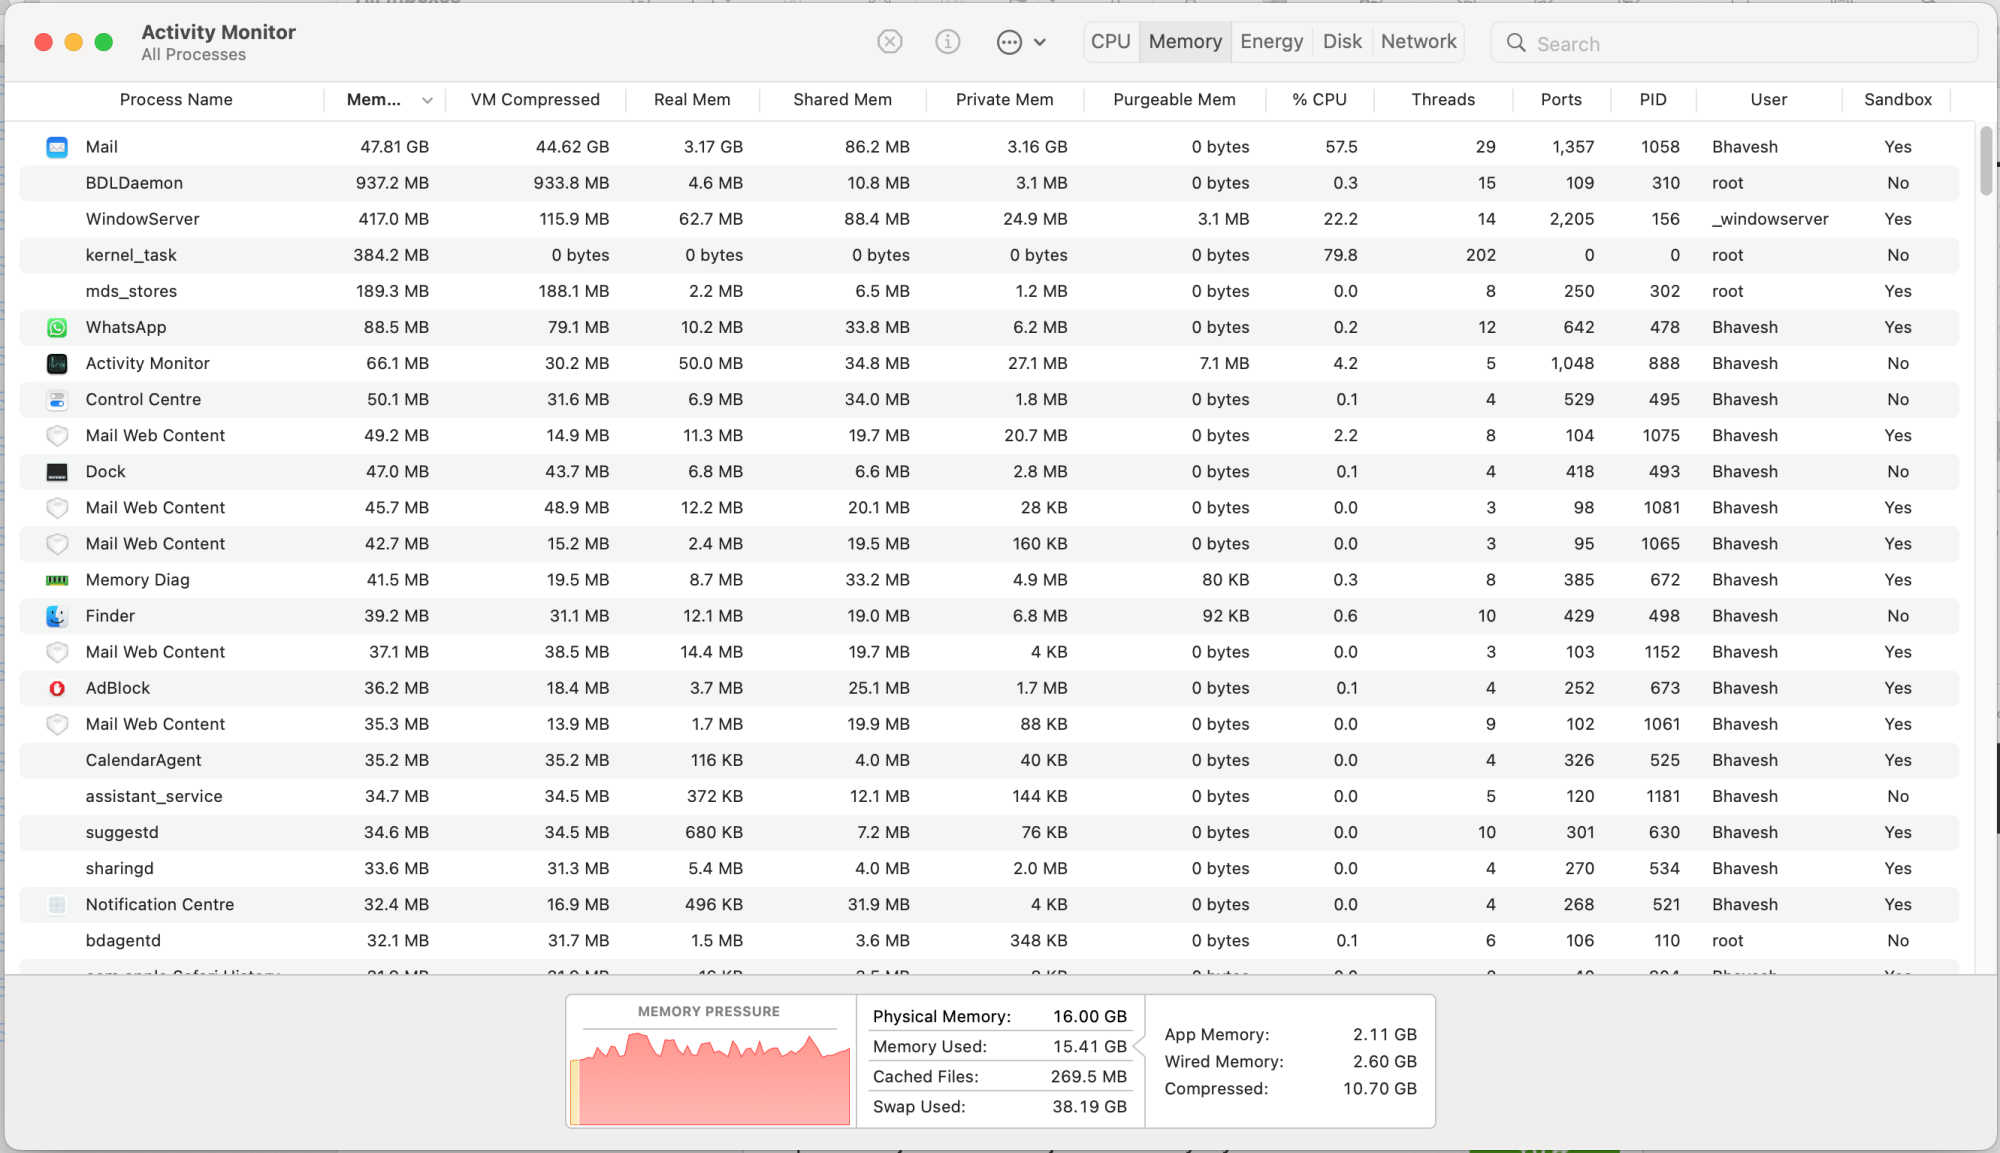Toggle sort arrow on Memory column header

(x=427, y=100)
